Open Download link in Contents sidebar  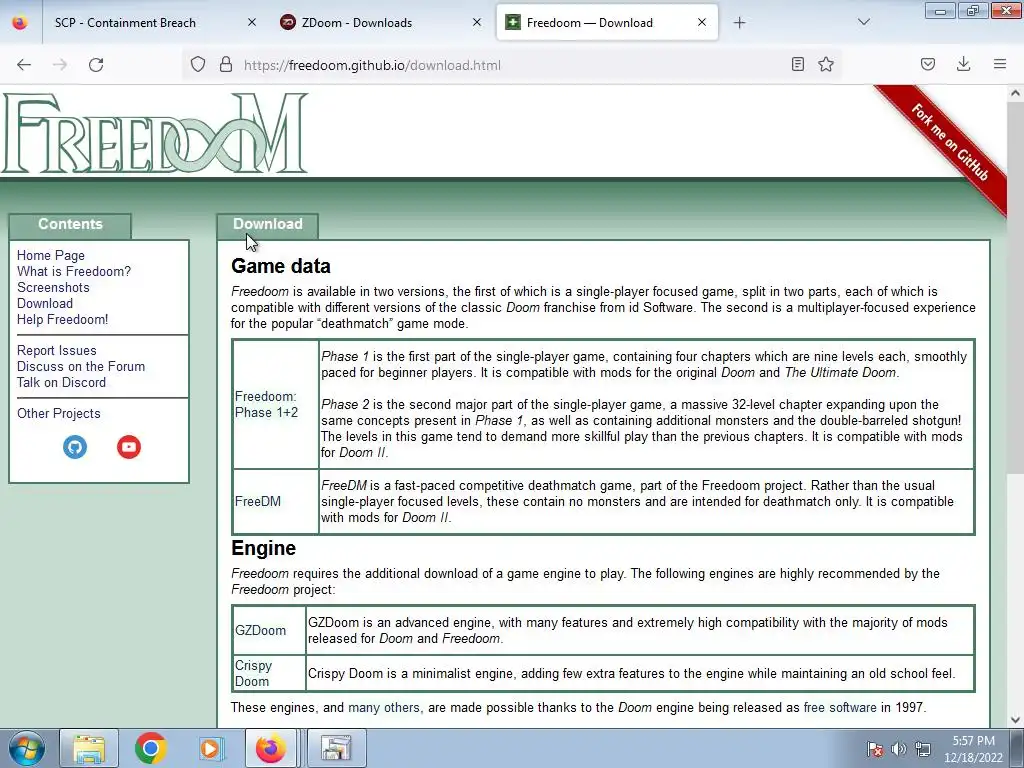44,303
